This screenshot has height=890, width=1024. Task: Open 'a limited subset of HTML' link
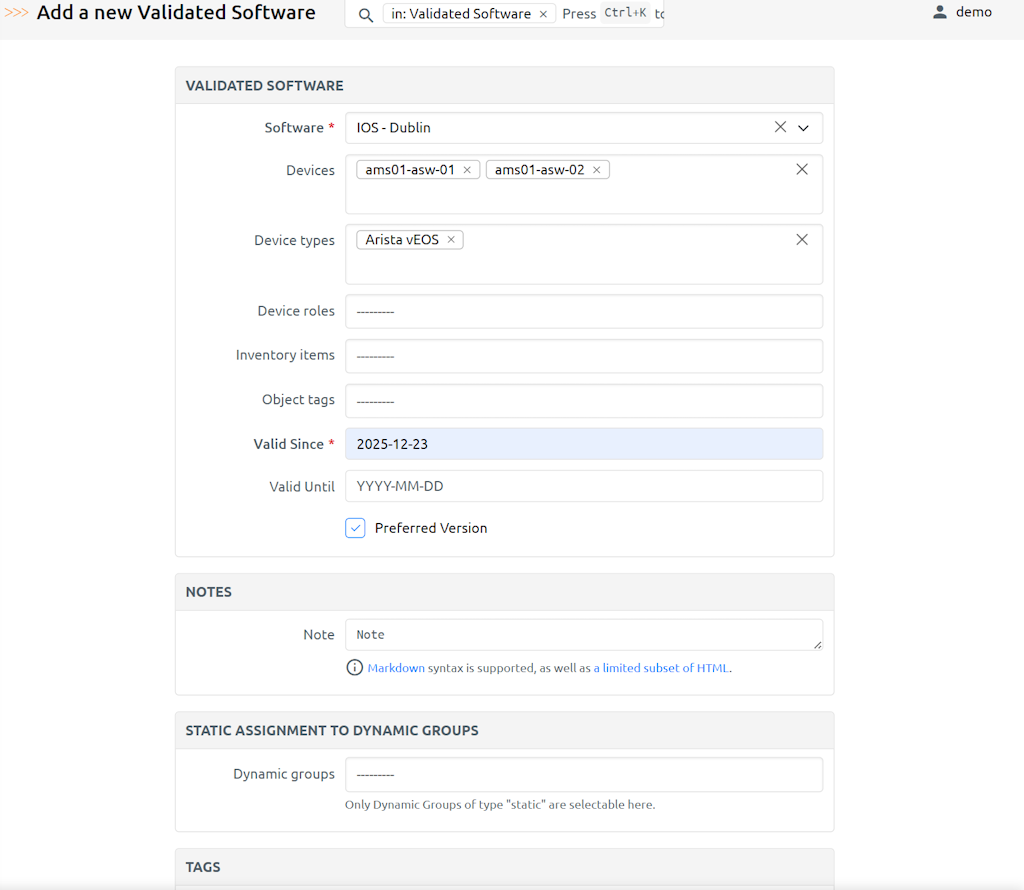tap(661, 668)
